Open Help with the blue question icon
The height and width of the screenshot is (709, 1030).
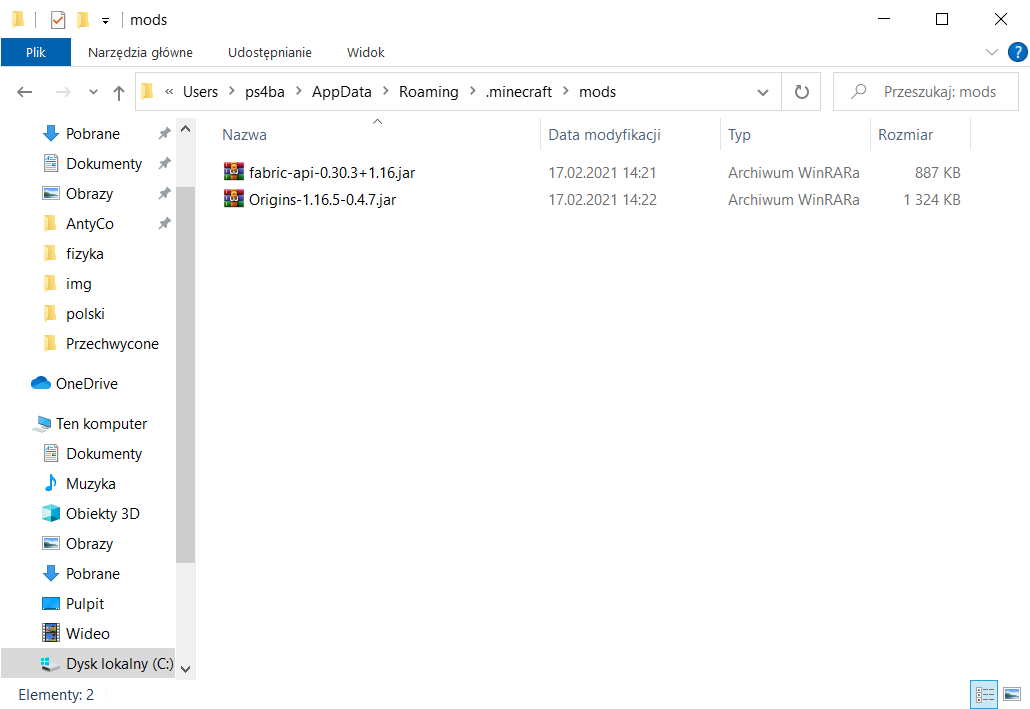1018,52
